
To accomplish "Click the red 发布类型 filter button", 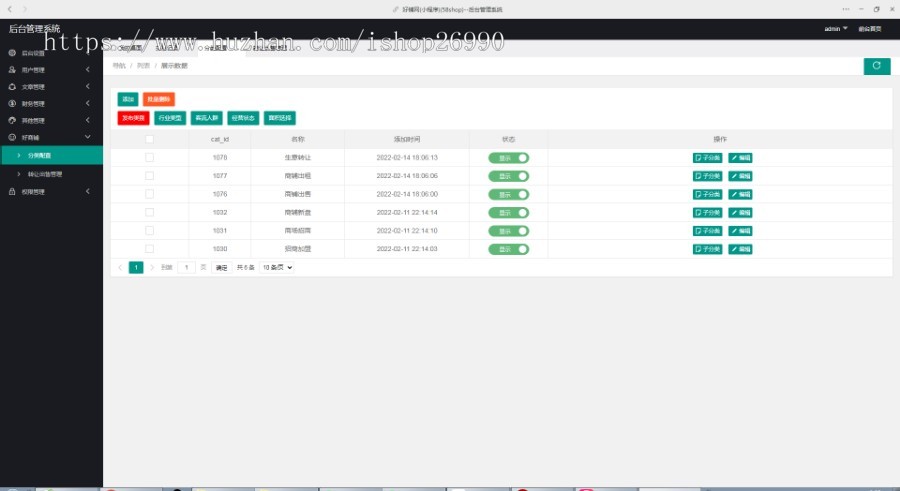I will point(133,118).
